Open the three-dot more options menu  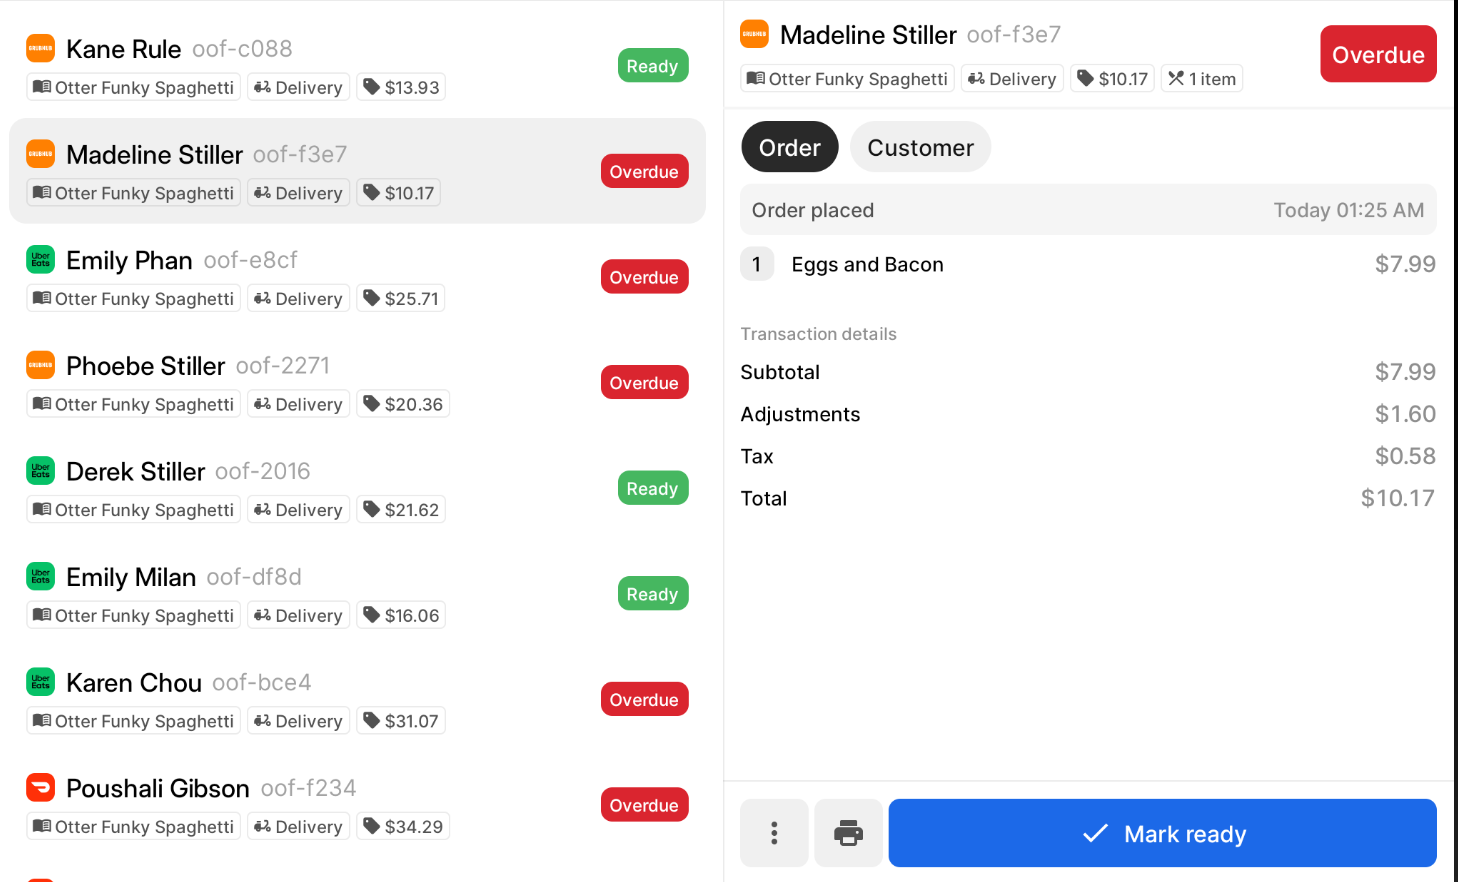[774, 833]
